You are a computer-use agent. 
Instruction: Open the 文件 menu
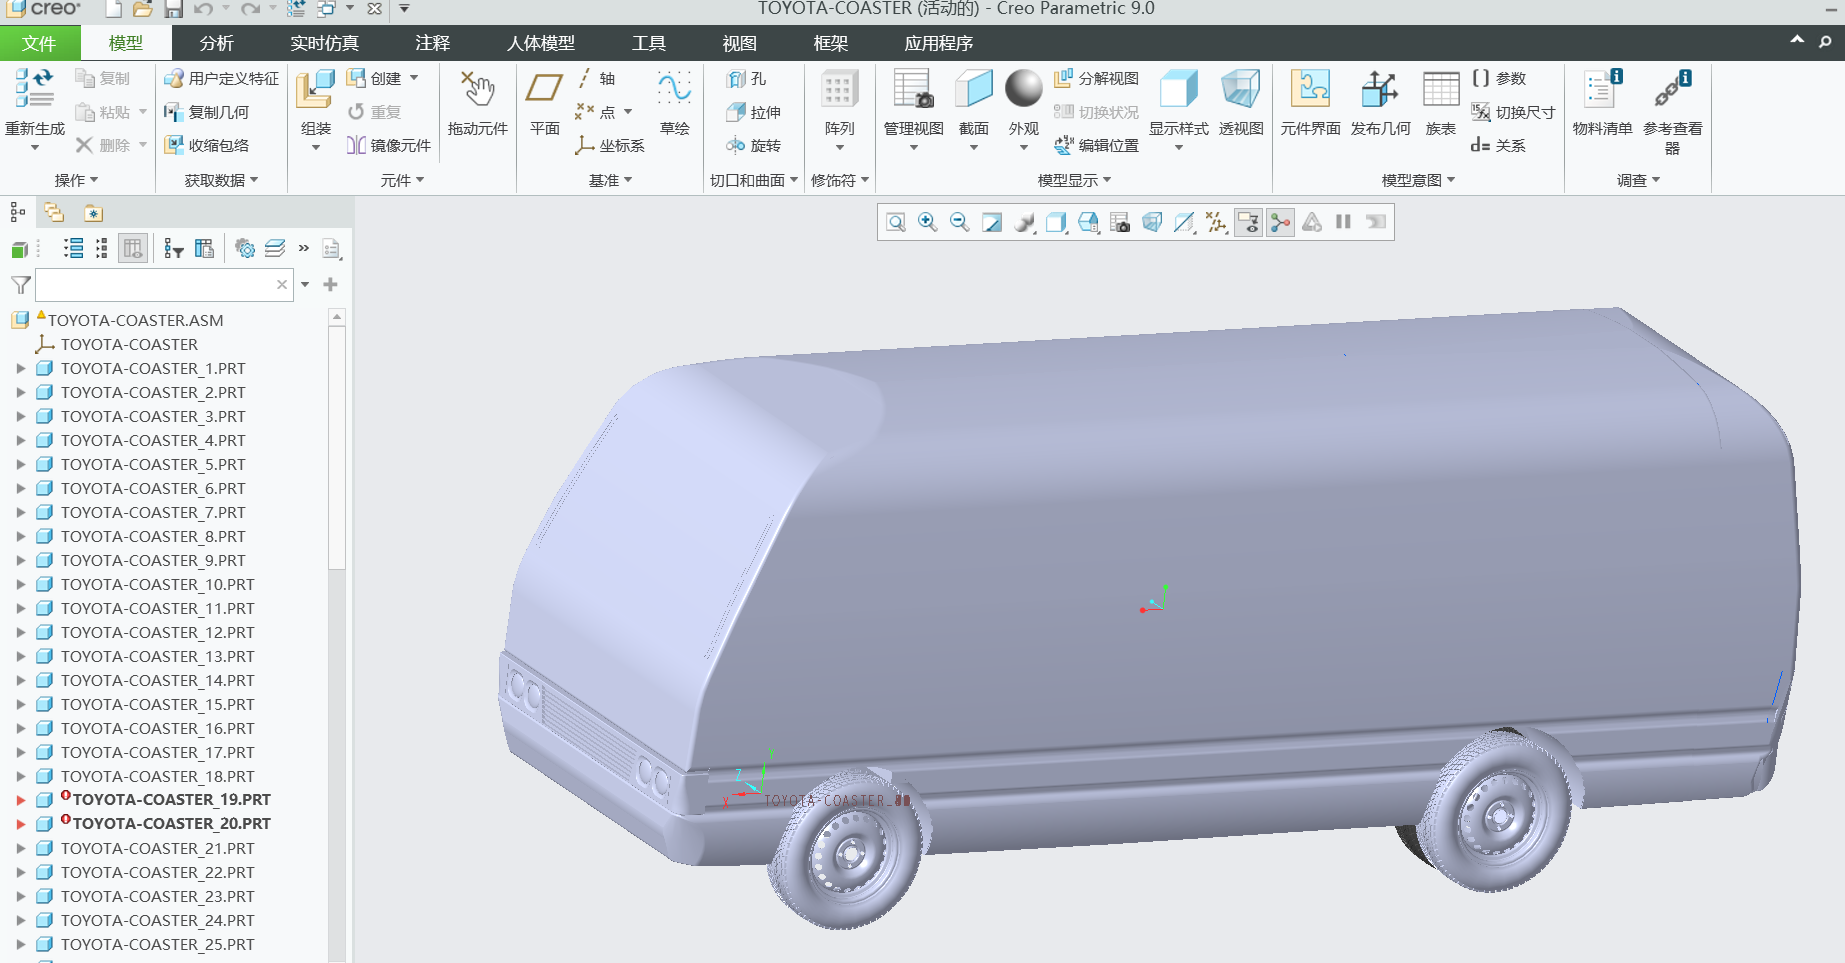click(39, 43)
